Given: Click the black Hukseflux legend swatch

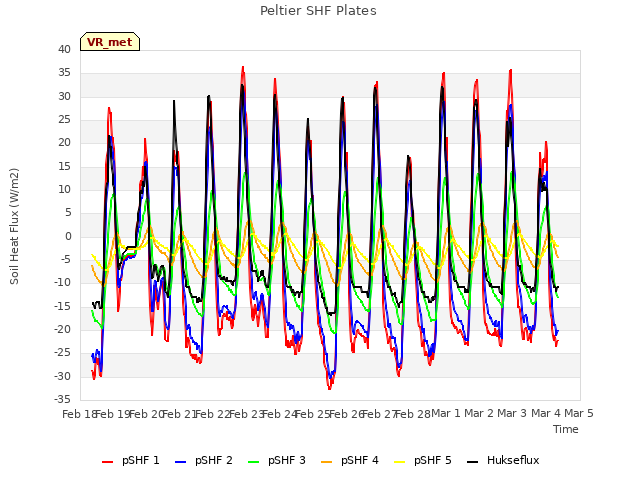Looking at the screenshot, I should coord(473,462).
